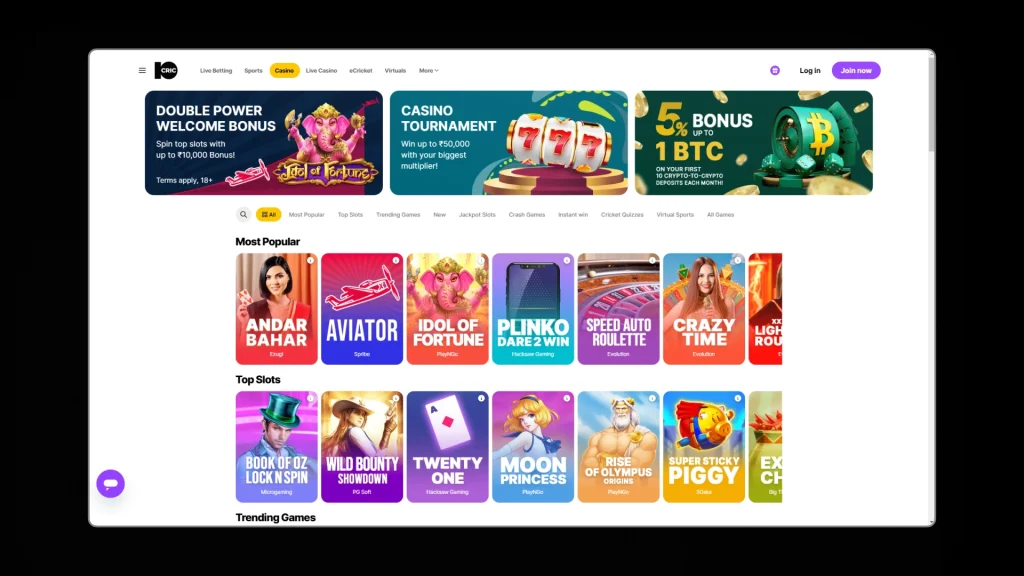Switch to Live Casino tab
The height and width of the screenshot is (576, 1024).
(321, 71)
